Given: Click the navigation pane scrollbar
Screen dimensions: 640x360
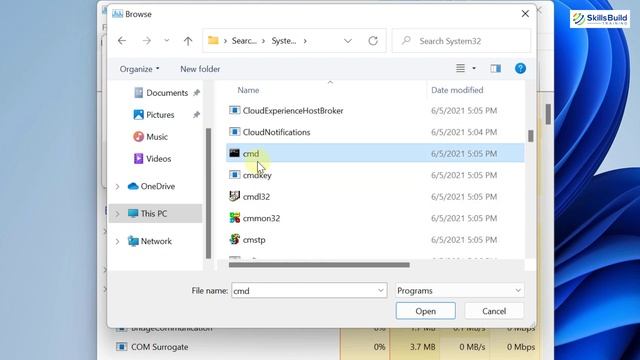Looking at the screenshot, I should click(208, 193).
